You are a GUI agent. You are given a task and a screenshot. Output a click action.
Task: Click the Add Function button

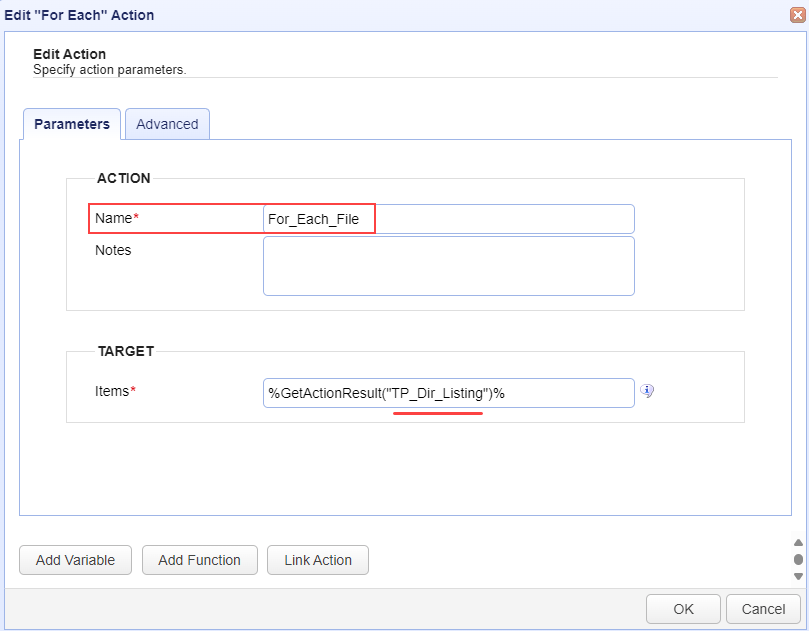point(200,560)
